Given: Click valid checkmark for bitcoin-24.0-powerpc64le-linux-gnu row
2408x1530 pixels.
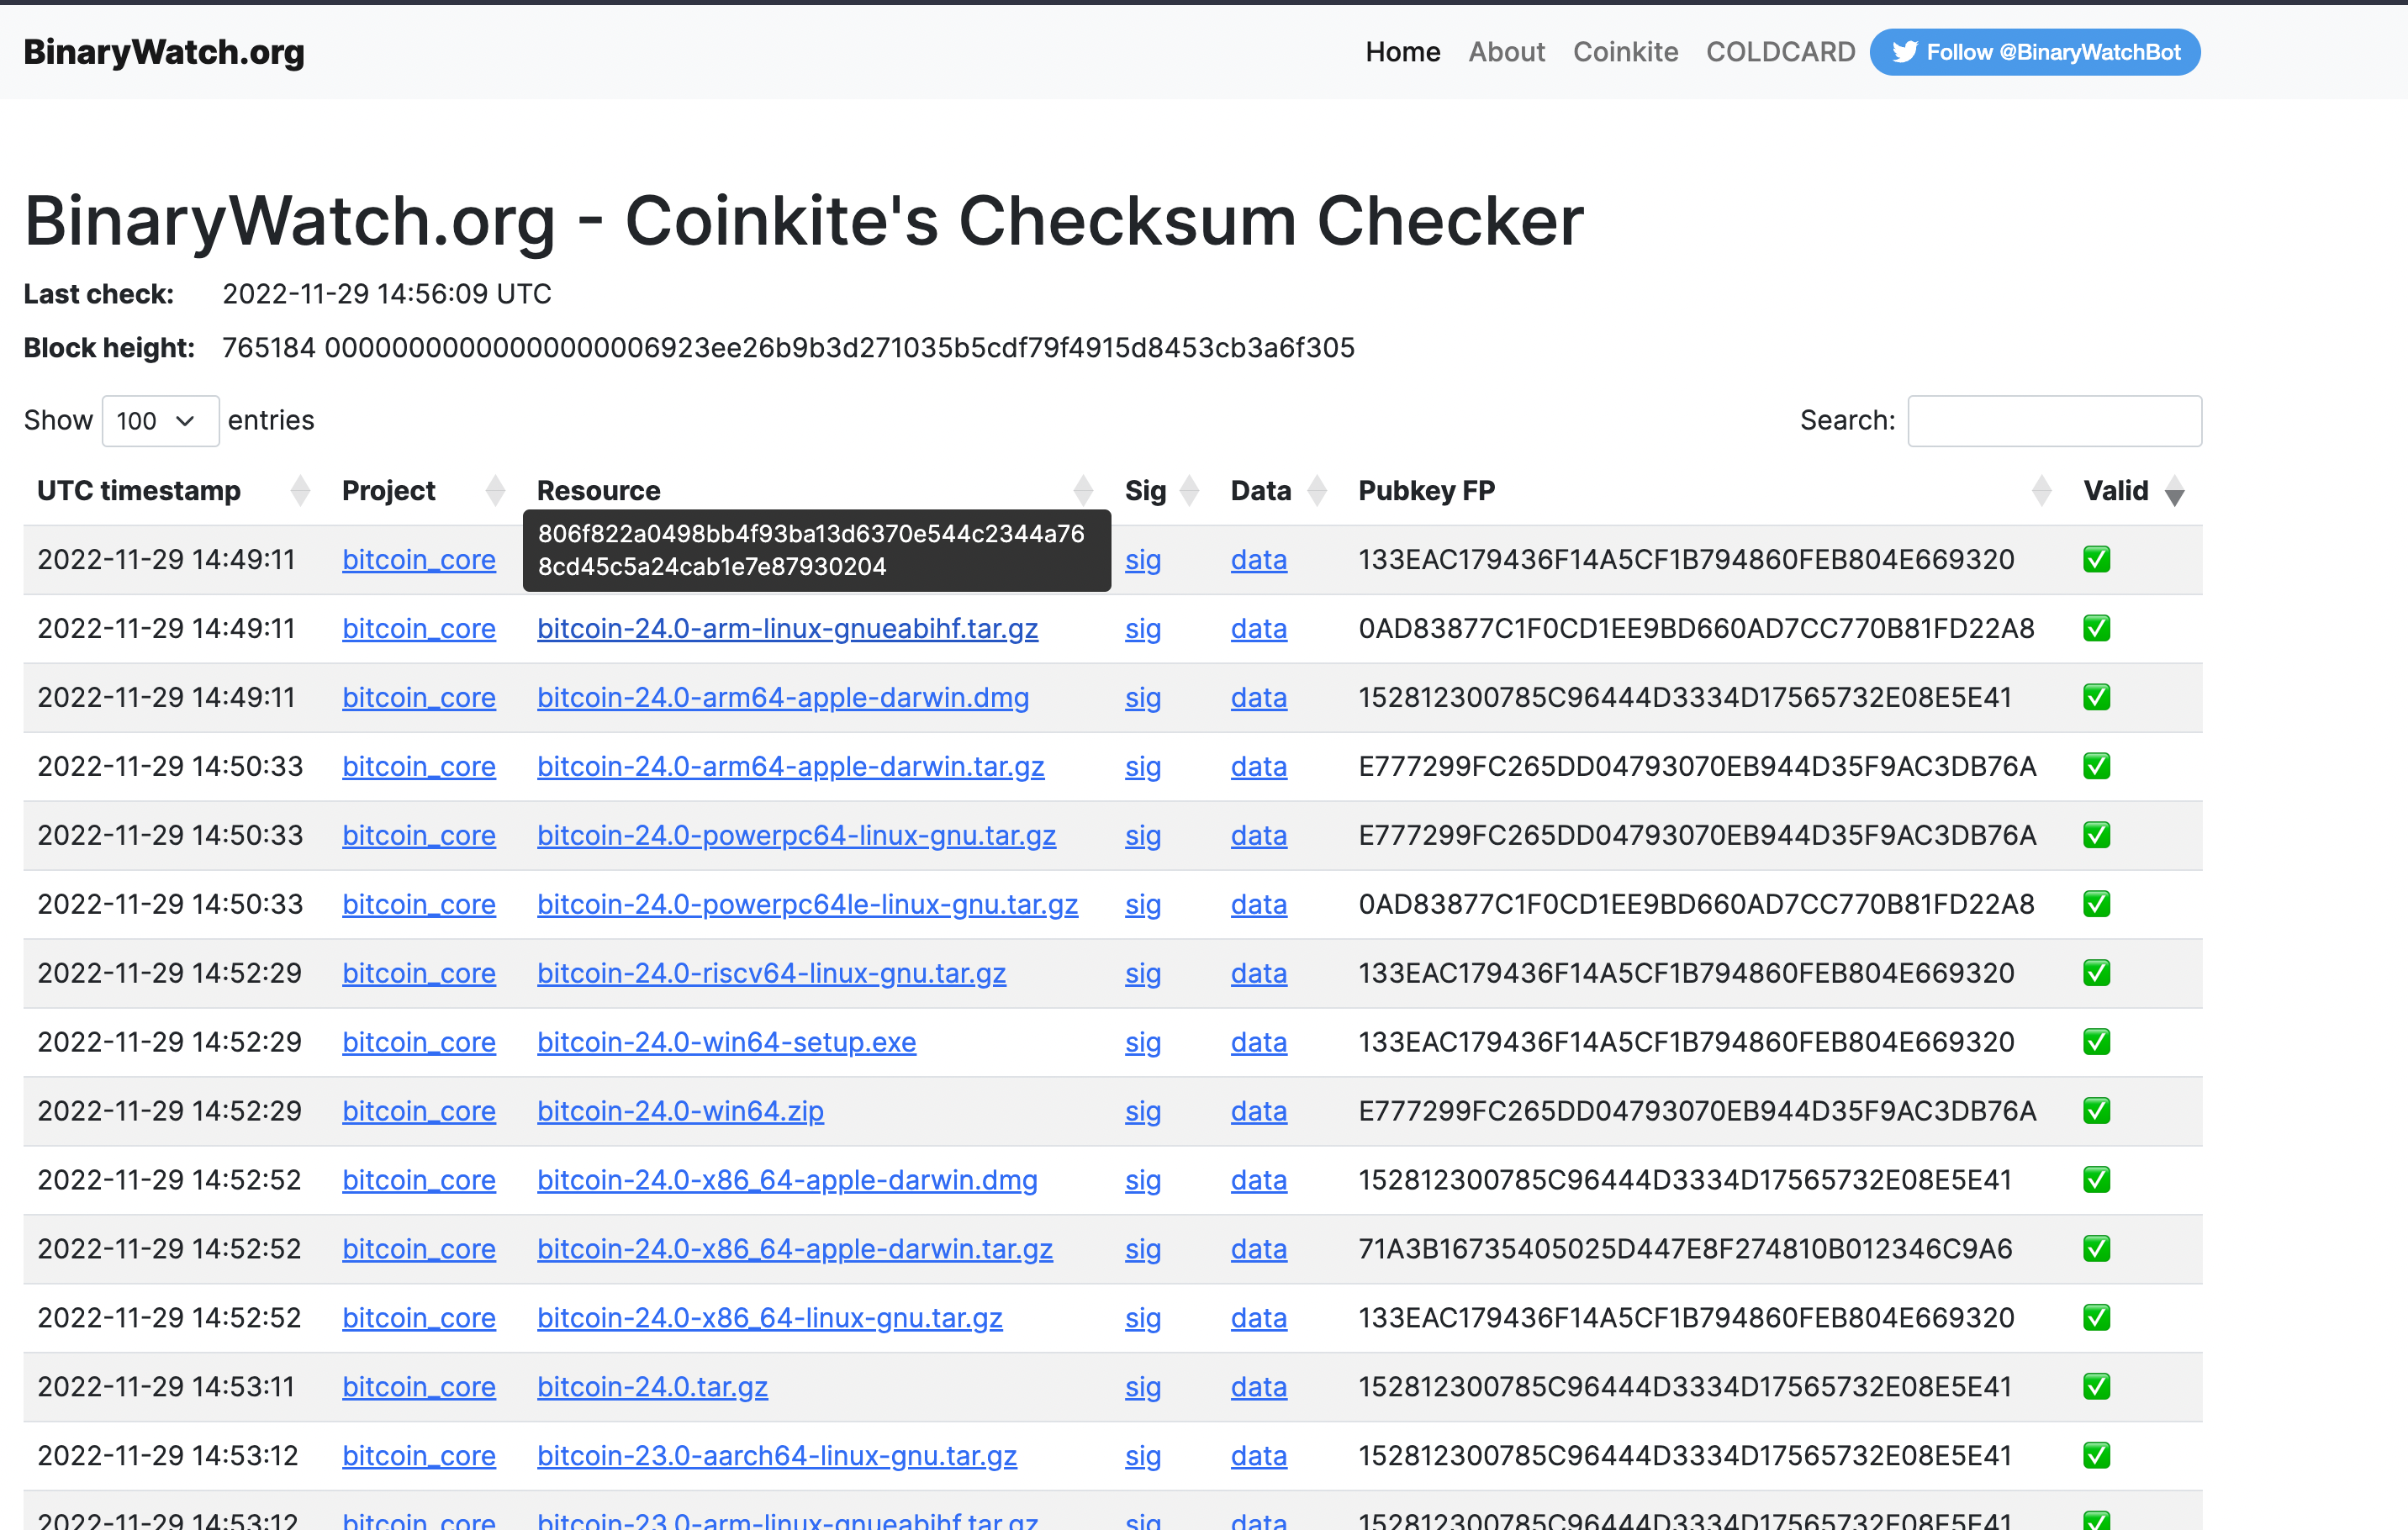Looking at the screenshot, I should (x=2097, y=904).
